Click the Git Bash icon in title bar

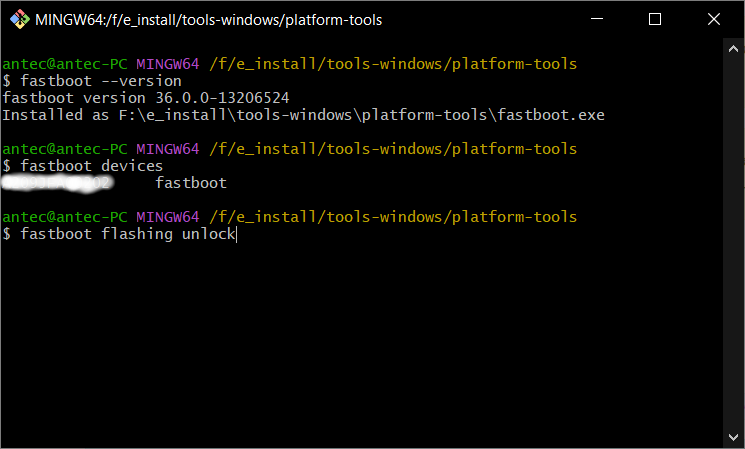18,19
